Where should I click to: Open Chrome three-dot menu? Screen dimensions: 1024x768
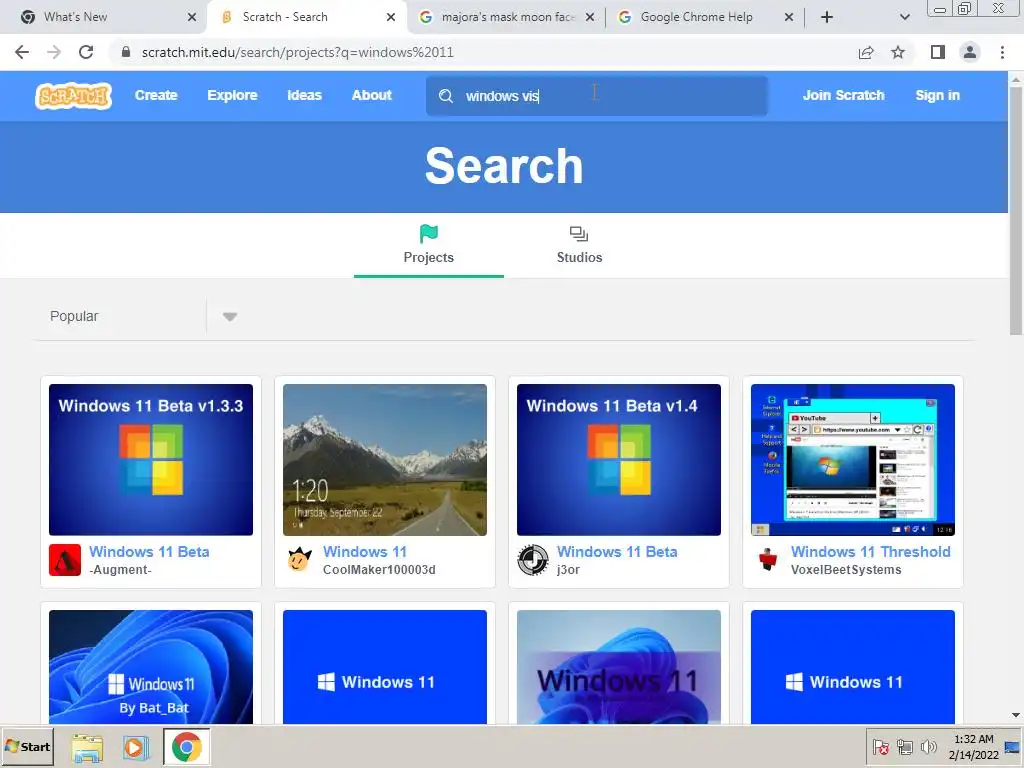point(1002,52)
